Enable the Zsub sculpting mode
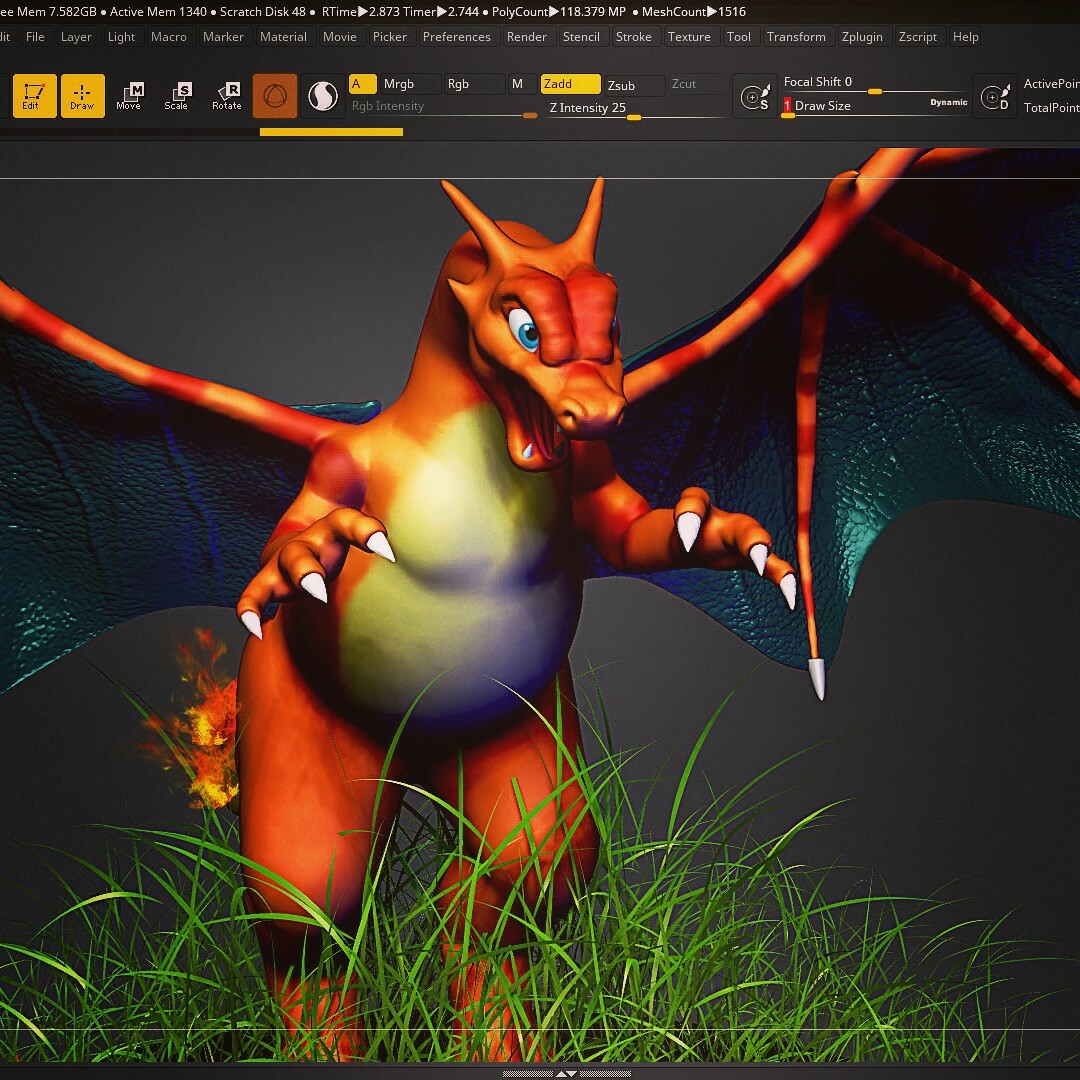 click(x=633, y=85)
